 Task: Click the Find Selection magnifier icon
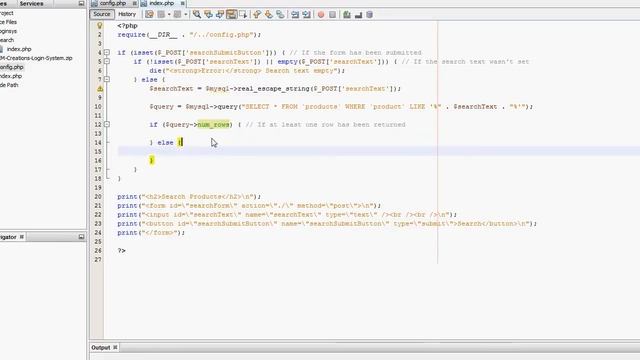[197, 14]
